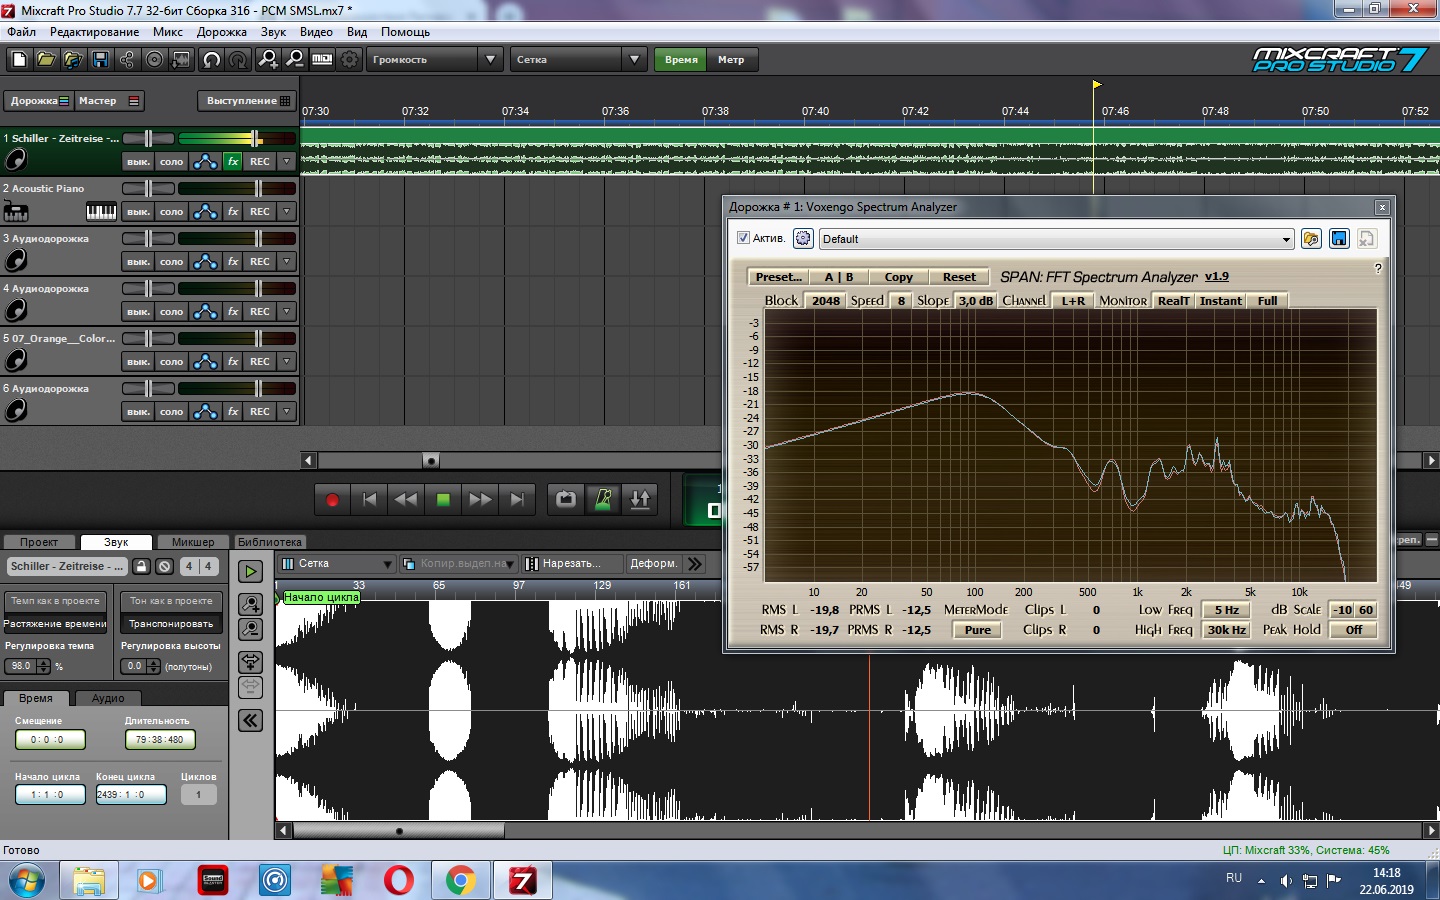
Task: Click the loop mode icon in the transport
Action: coord(566,499)
